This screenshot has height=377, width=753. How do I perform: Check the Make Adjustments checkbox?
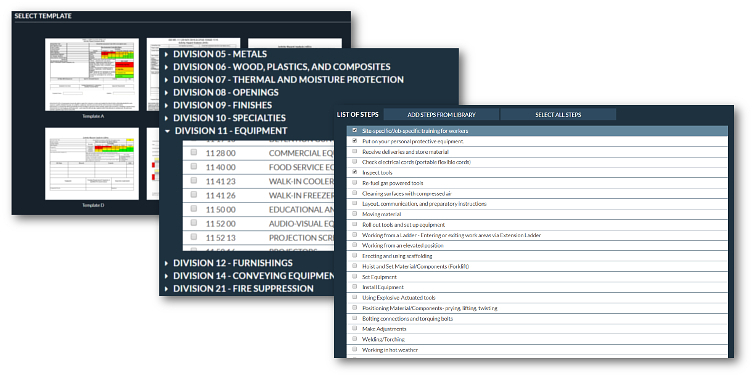[355, 328]
